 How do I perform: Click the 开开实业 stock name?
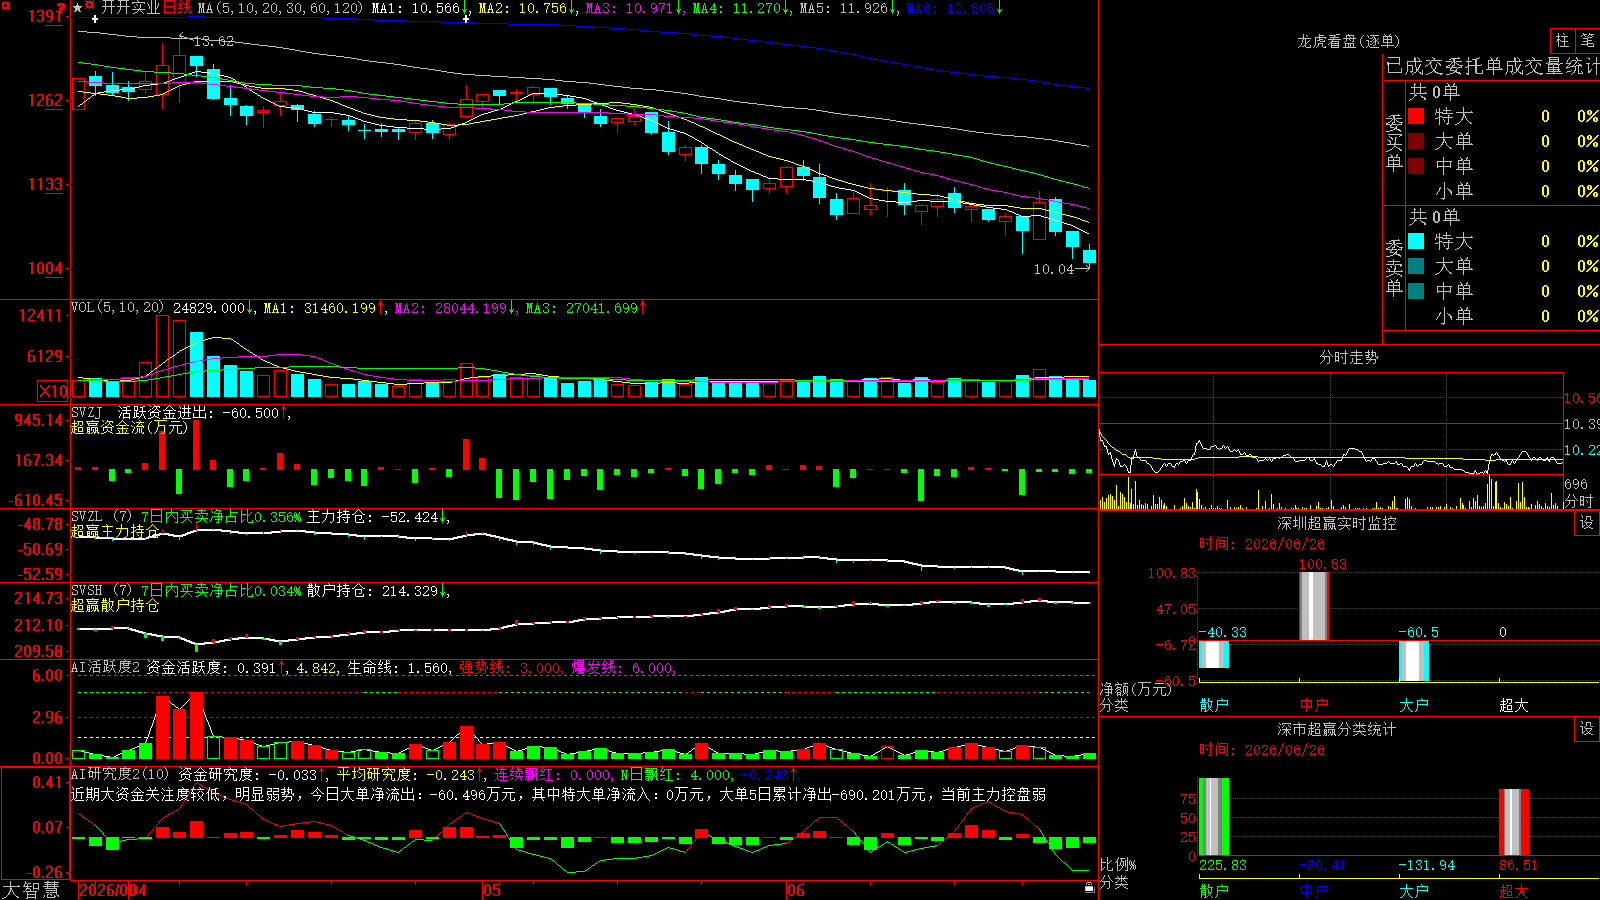[131, 8]
